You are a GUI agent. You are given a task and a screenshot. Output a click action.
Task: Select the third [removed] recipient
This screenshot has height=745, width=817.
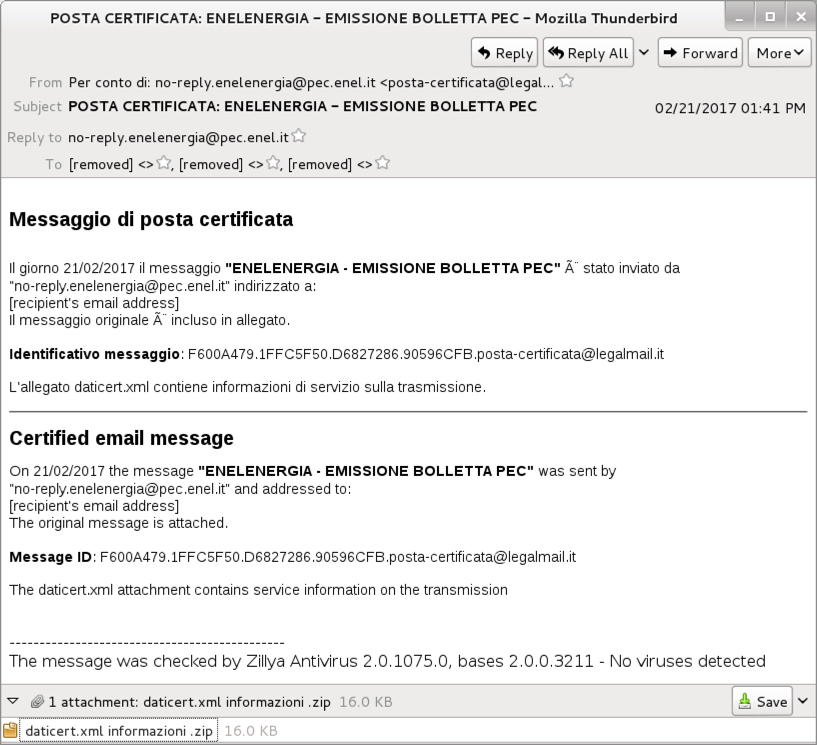coord(330,164)
